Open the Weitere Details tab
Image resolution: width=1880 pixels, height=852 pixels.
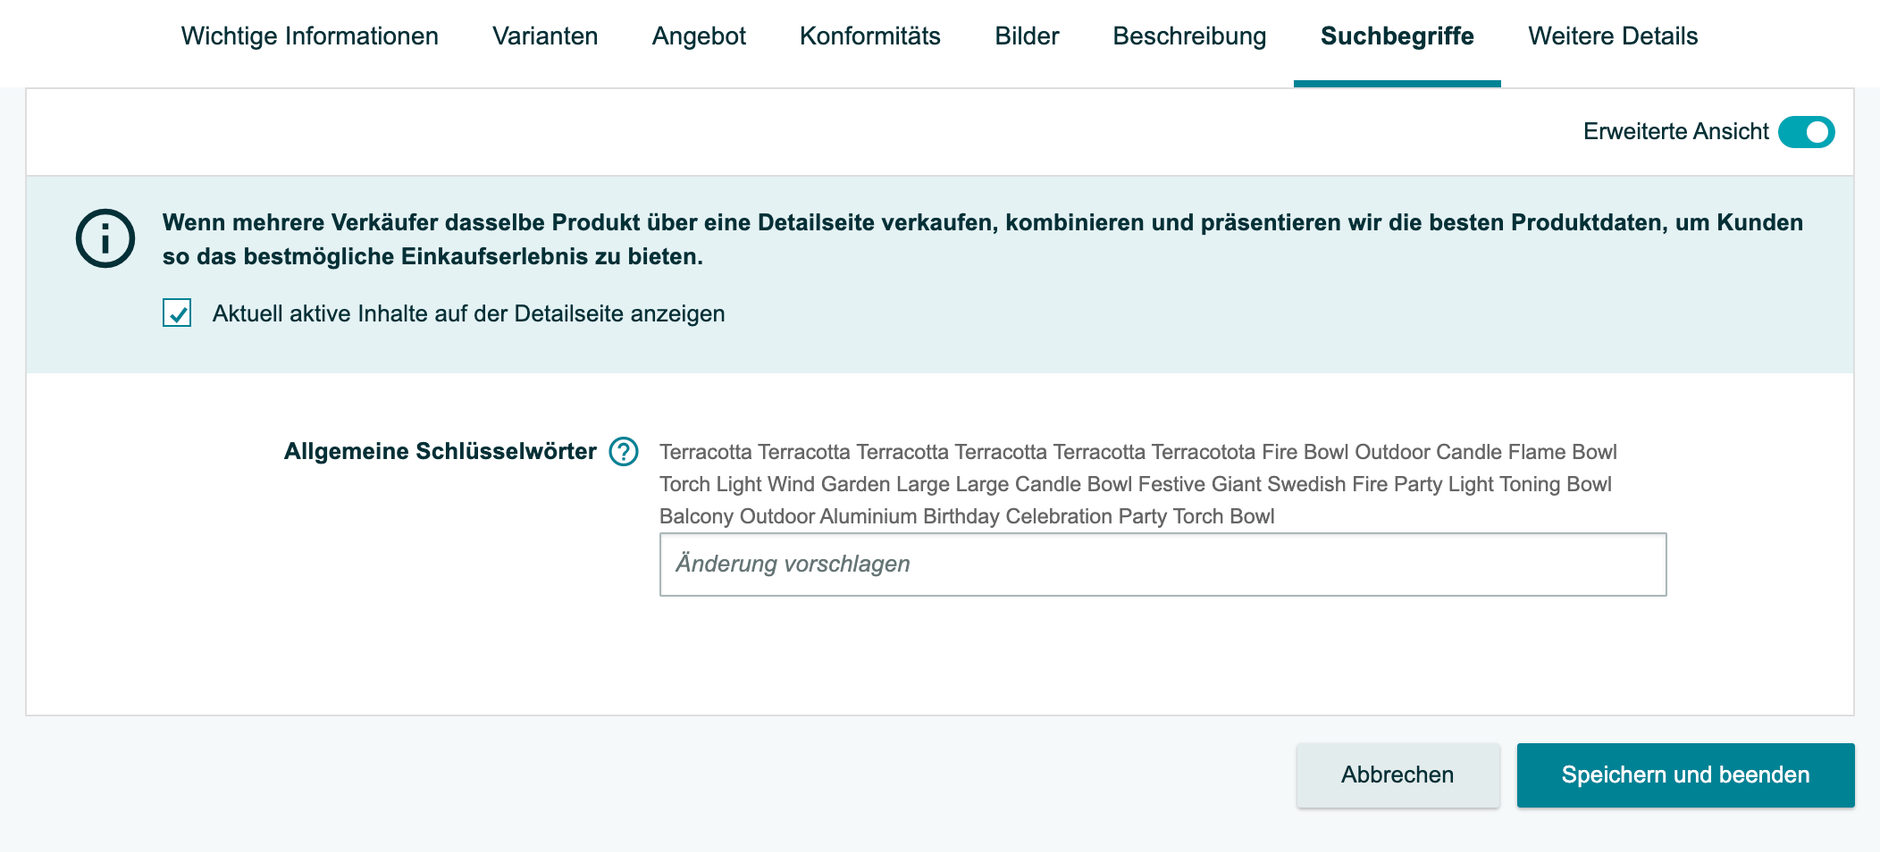point(1613,37)
